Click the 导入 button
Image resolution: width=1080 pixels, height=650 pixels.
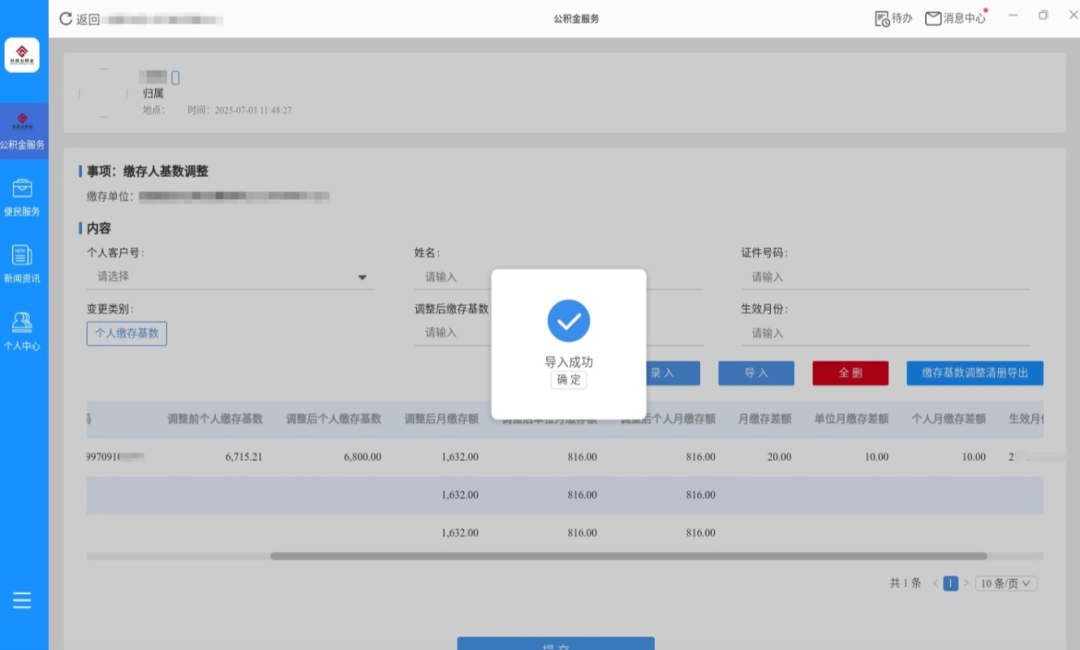(756, 373)
